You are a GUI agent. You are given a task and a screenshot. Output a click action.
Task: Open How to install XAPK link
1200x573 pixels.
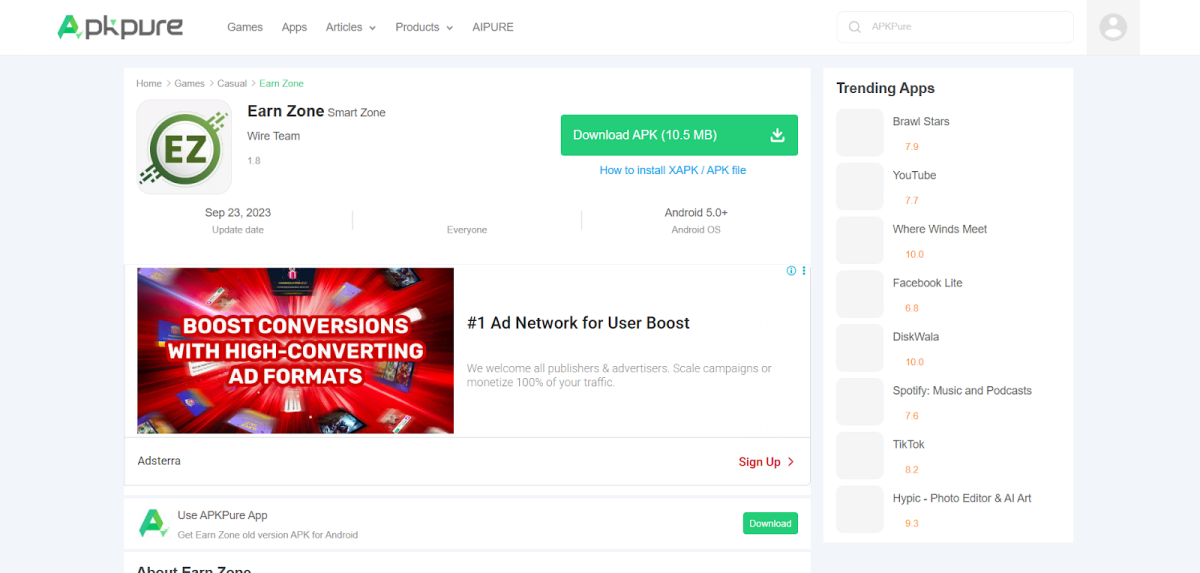pos(672,170)
